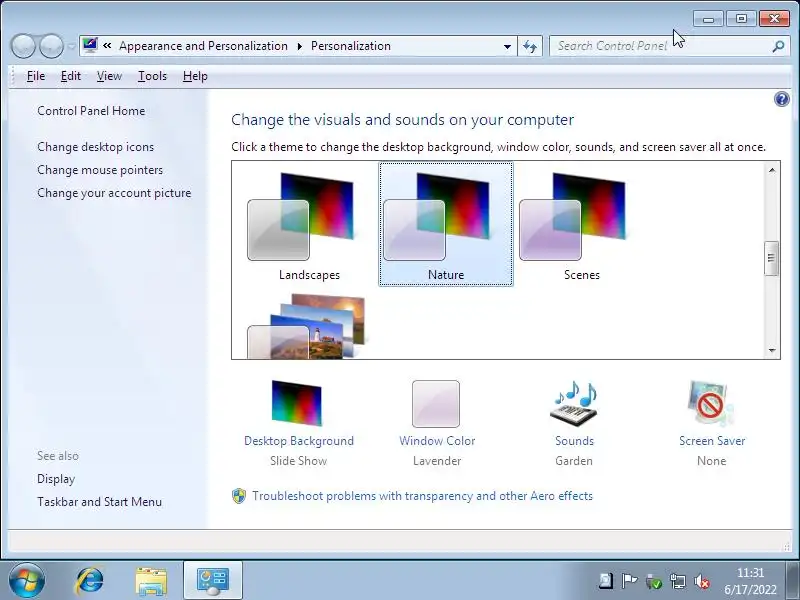Open Change your account picture link
Viewport: 800px width, 600px height.
coord(114,193)
